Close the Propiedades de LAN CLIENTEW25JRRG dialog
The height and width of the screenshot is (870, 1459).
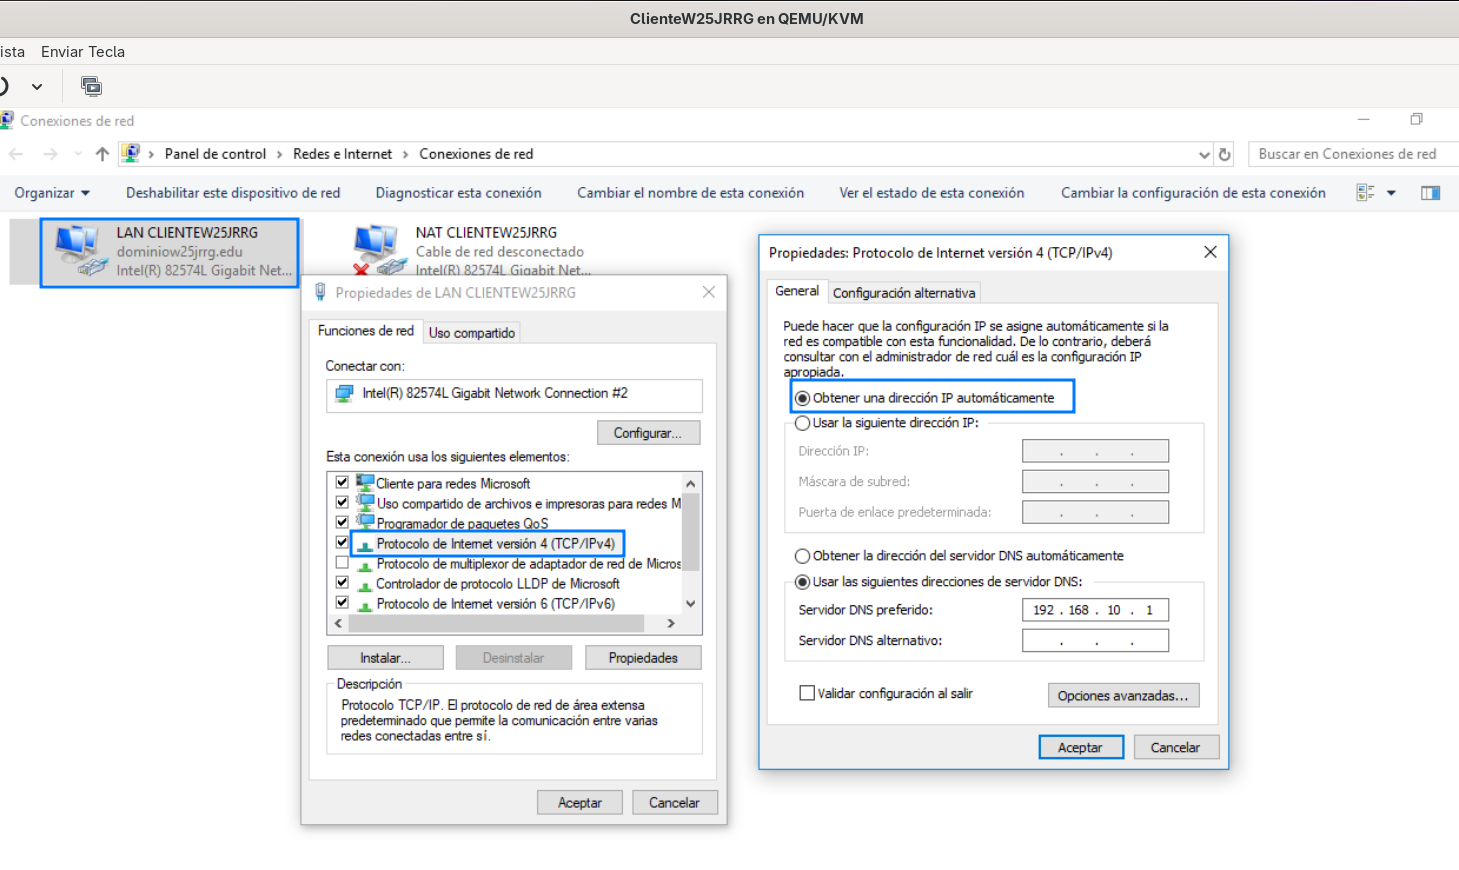click(709, 292)
